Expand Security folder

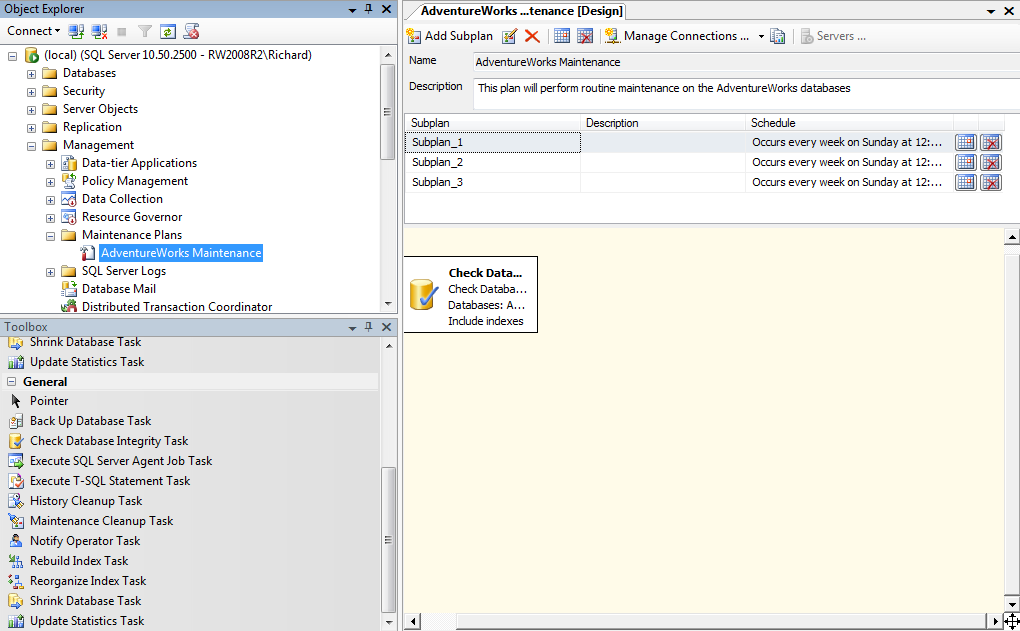tap(31, 92)
